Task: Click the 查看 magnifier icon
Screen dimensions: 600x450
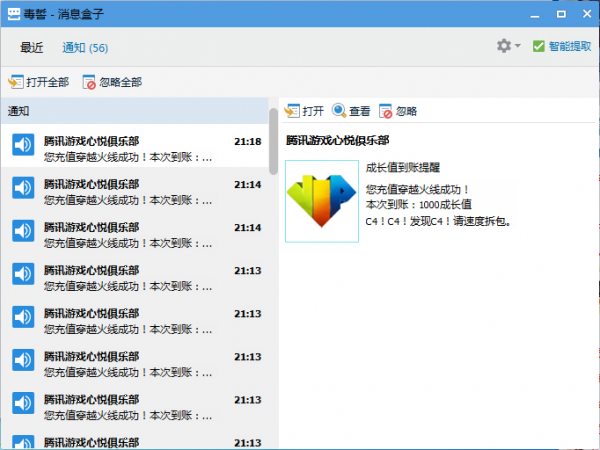Action: tap(339, 111)
